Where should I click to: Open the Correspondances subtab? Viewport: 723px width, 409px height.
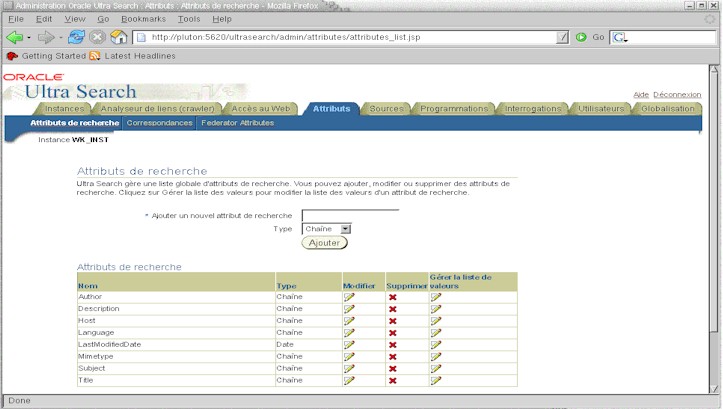click(x=160, y=123)
